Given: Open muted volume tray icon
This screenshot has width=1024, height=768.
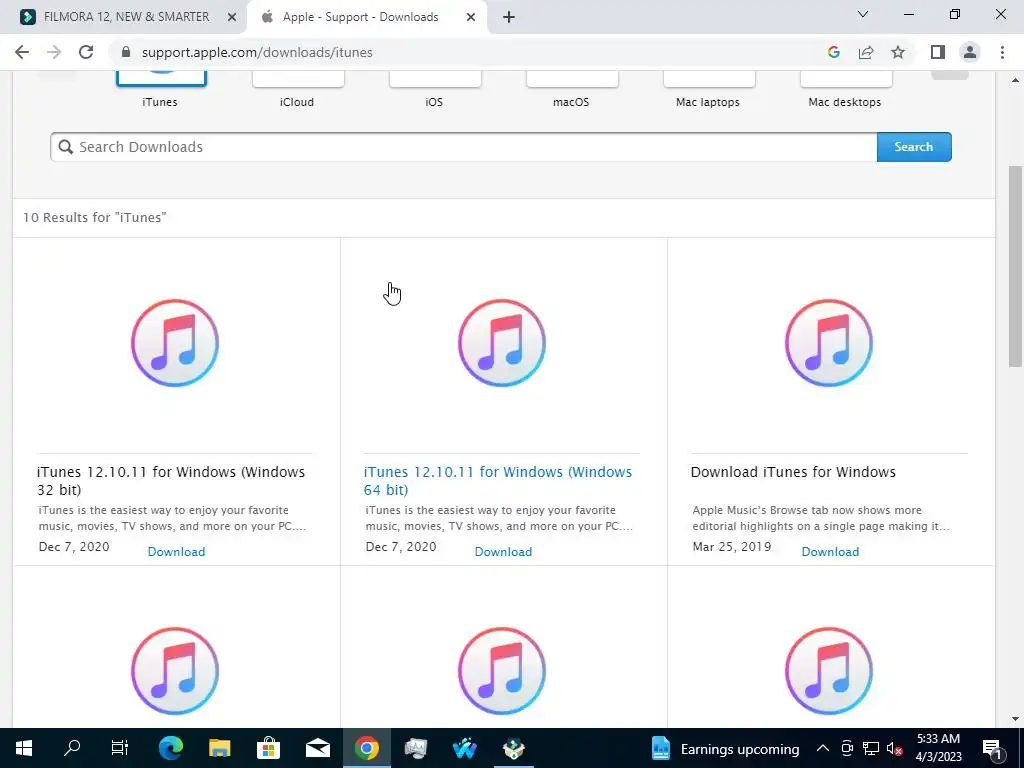Looking at the screenshot, I should click(894, 748).
